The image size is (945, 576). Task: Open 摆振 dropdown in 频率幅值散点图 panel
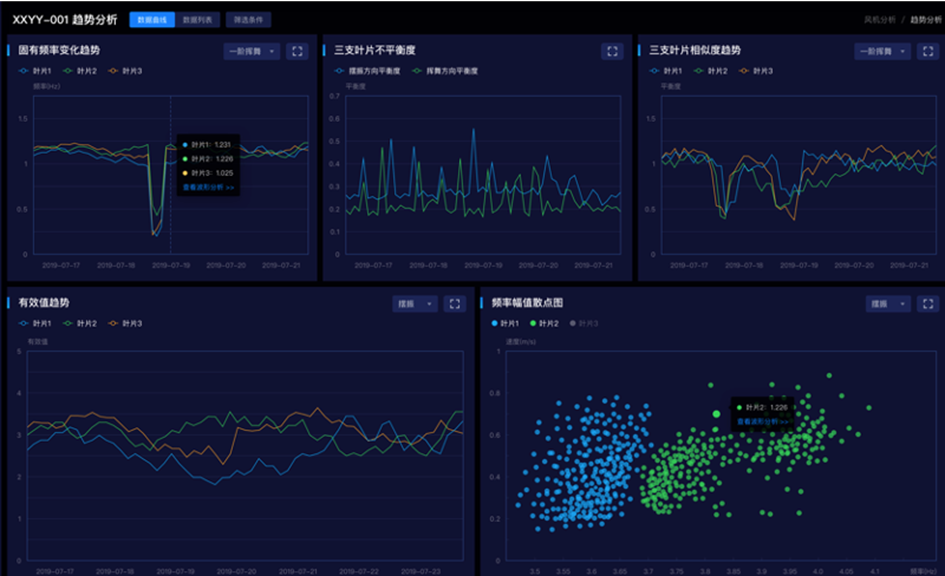(888, 304)
